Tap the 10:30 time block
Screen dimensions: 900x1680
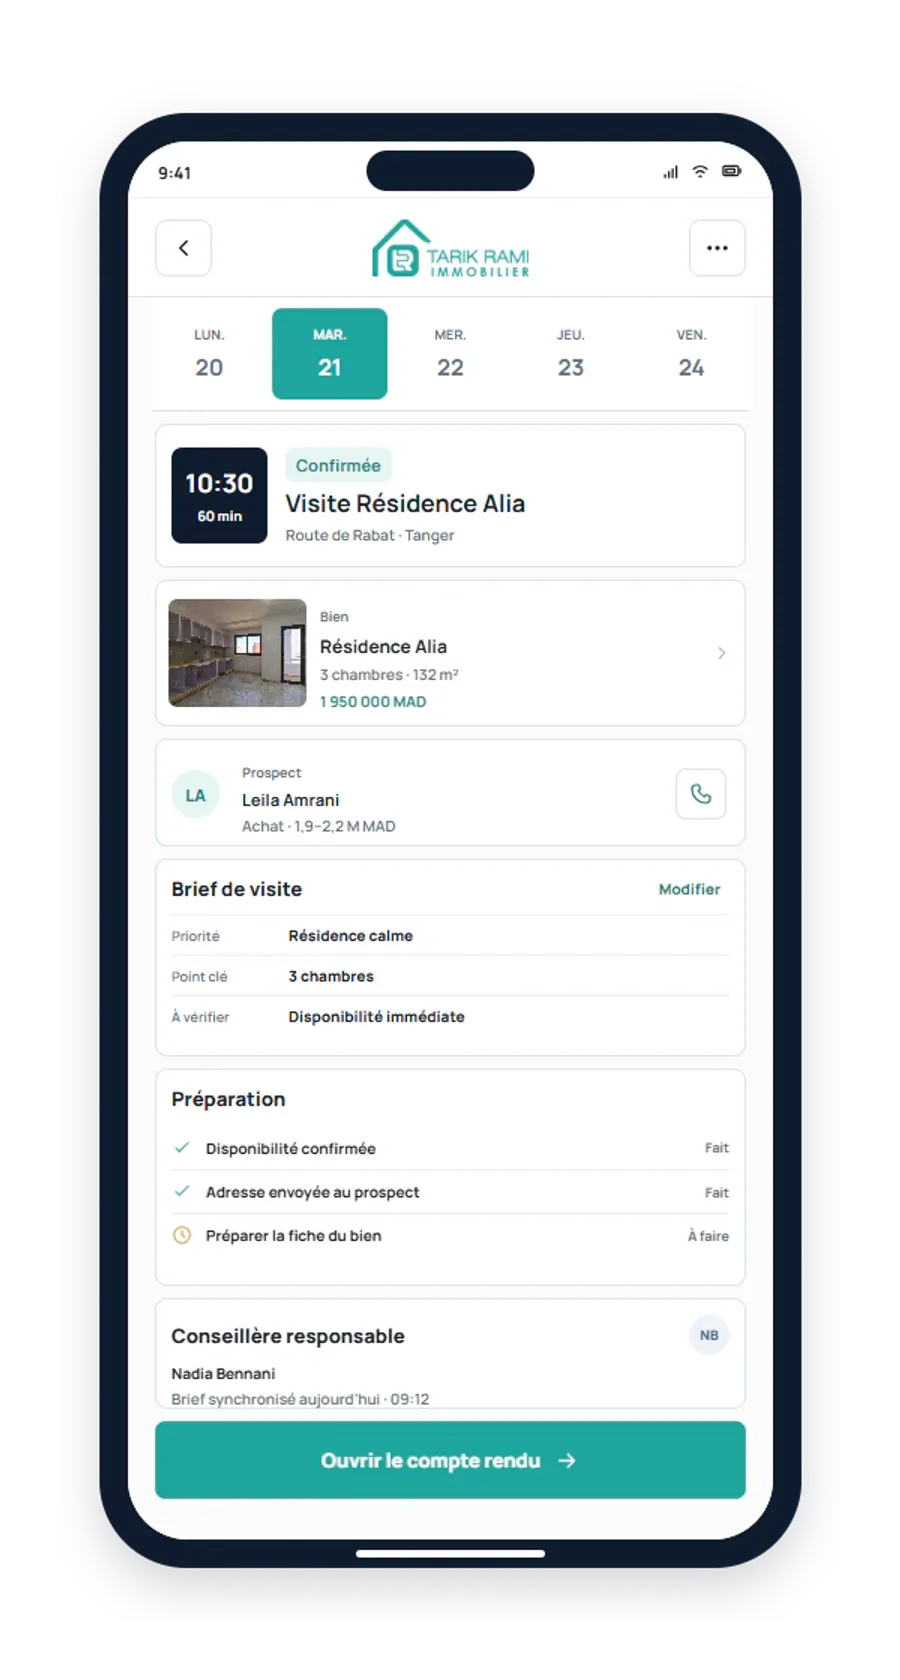pos(219,495)
